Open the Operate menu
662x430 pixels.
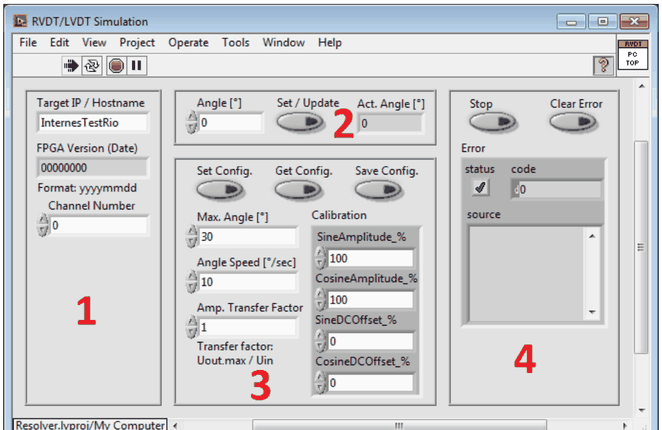click(x=188, y=43)
